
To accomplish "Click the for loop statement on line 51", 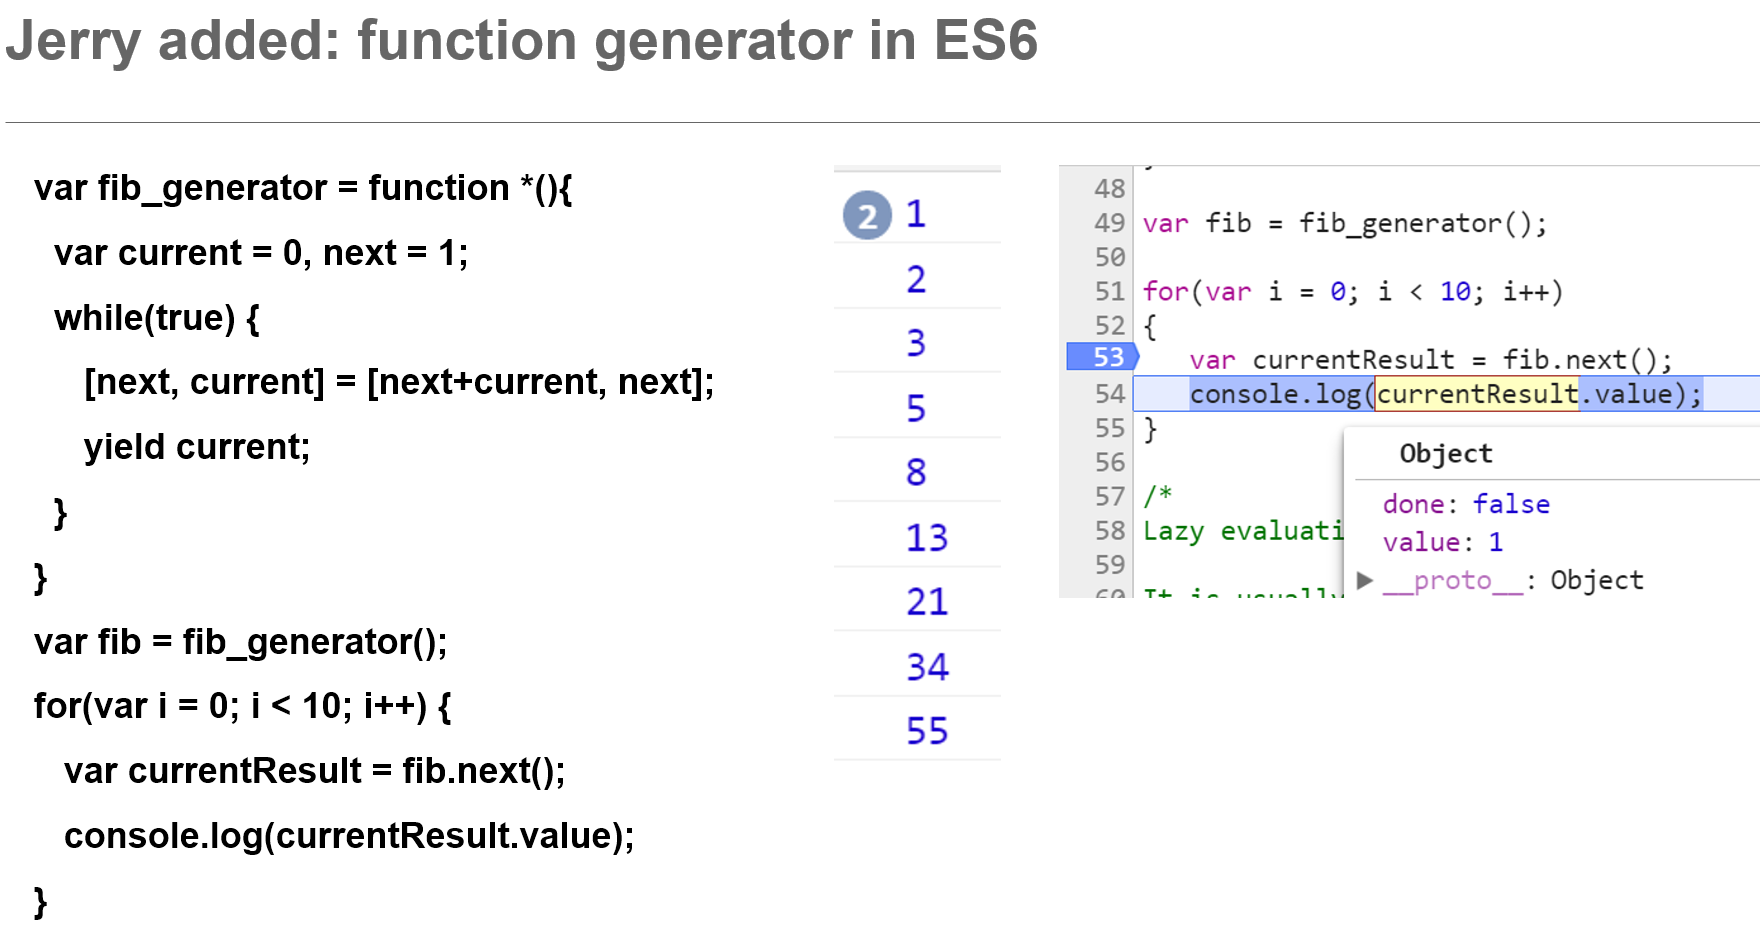I will tap(1352, 291).
